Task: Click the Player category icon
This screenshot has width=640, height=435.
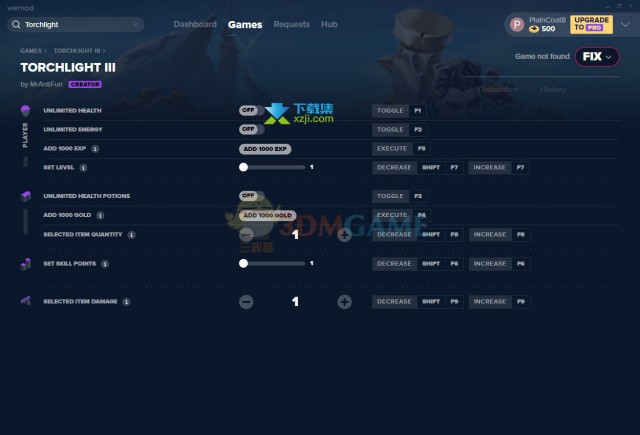Action: click(25, 111)
